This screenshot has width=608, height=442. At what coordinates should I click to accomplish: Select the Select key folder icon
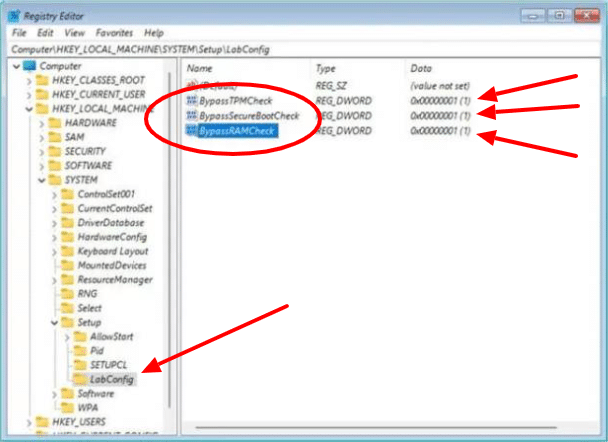67,308
